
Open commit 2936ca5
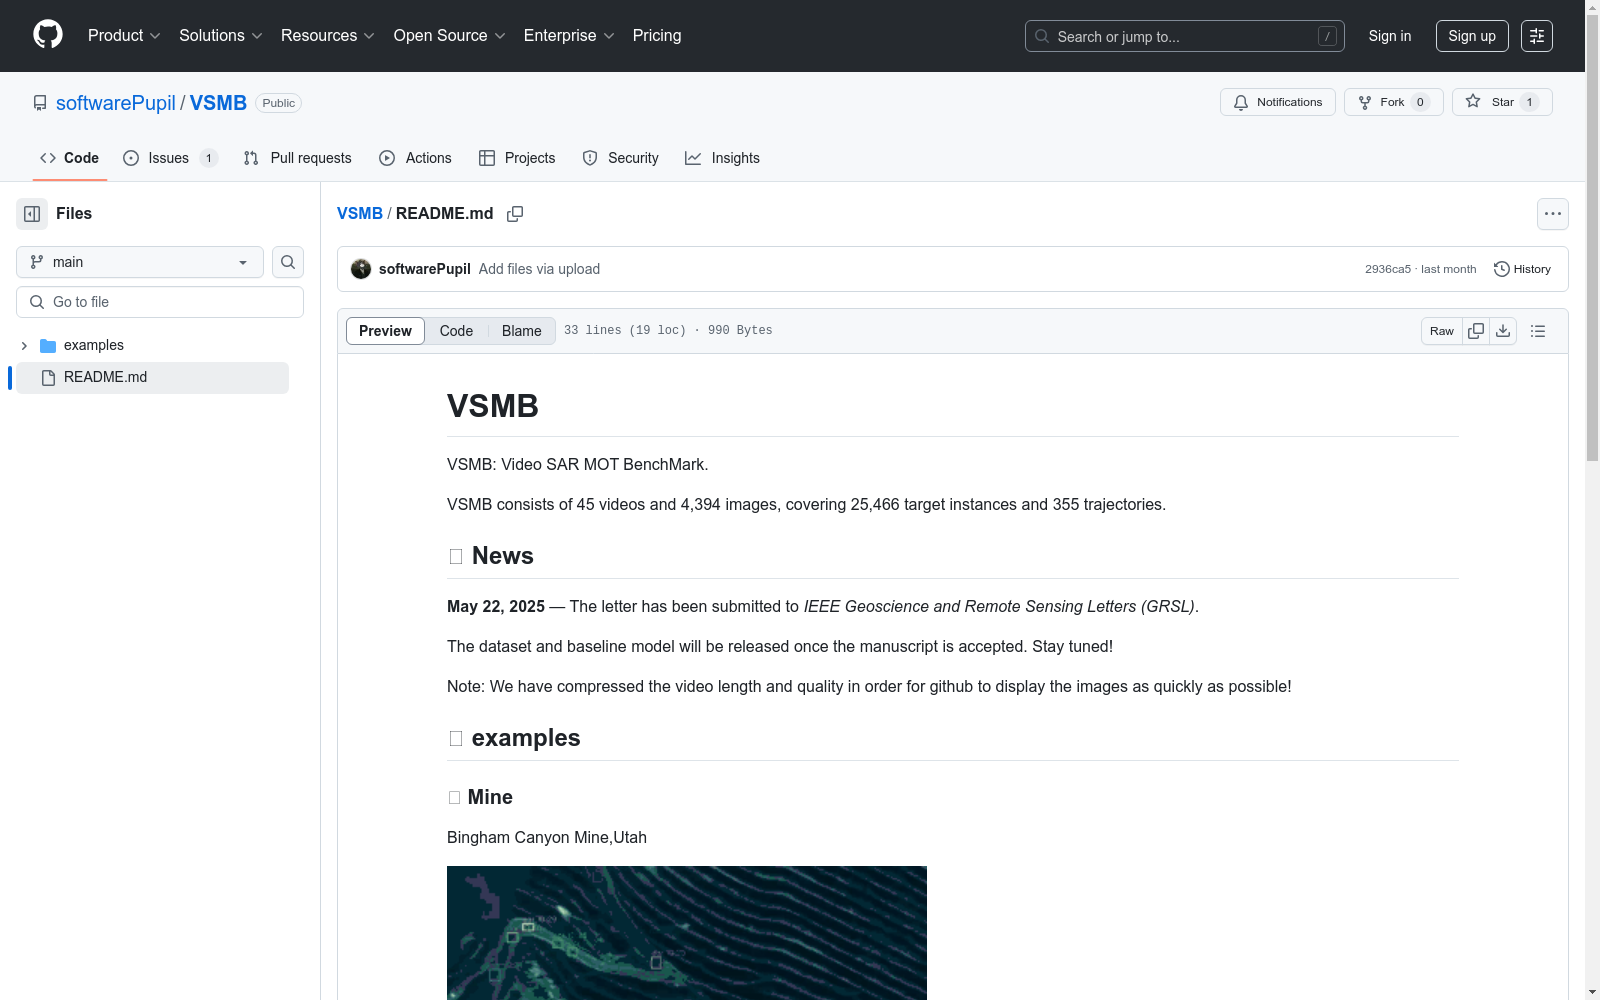point(1387,269)
